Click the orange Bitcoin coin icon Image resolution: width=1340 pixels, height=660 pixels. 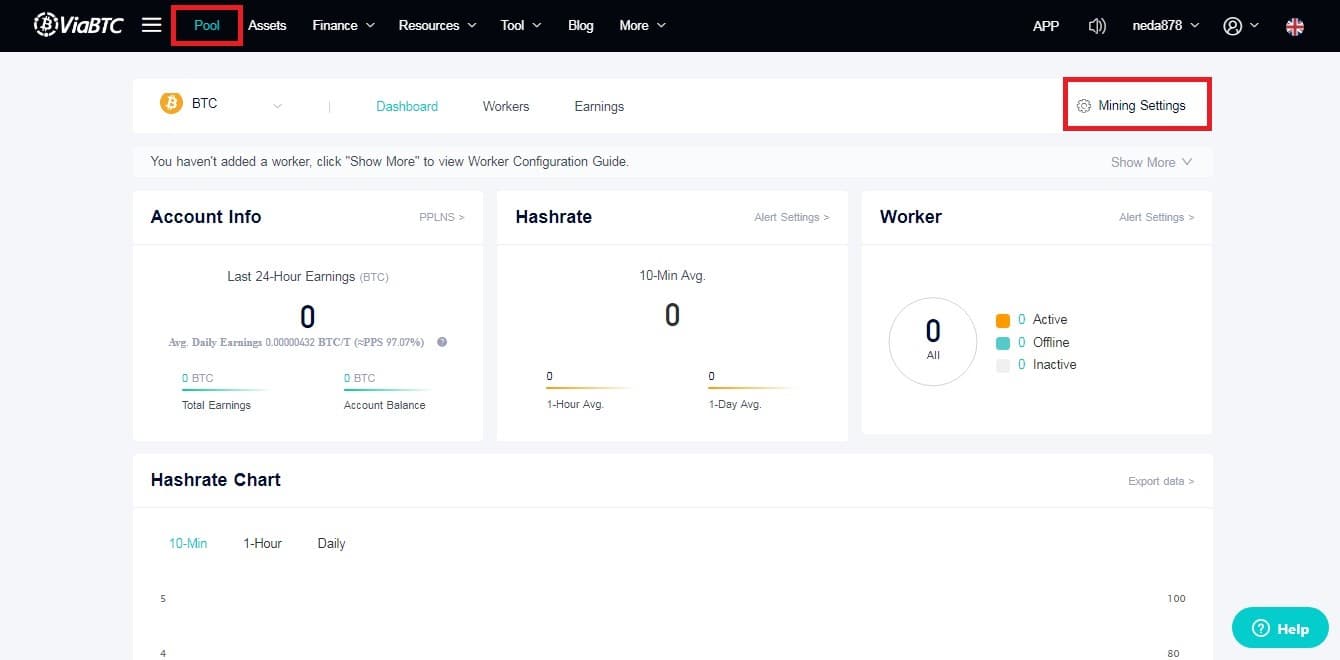[x=171, y=103]
